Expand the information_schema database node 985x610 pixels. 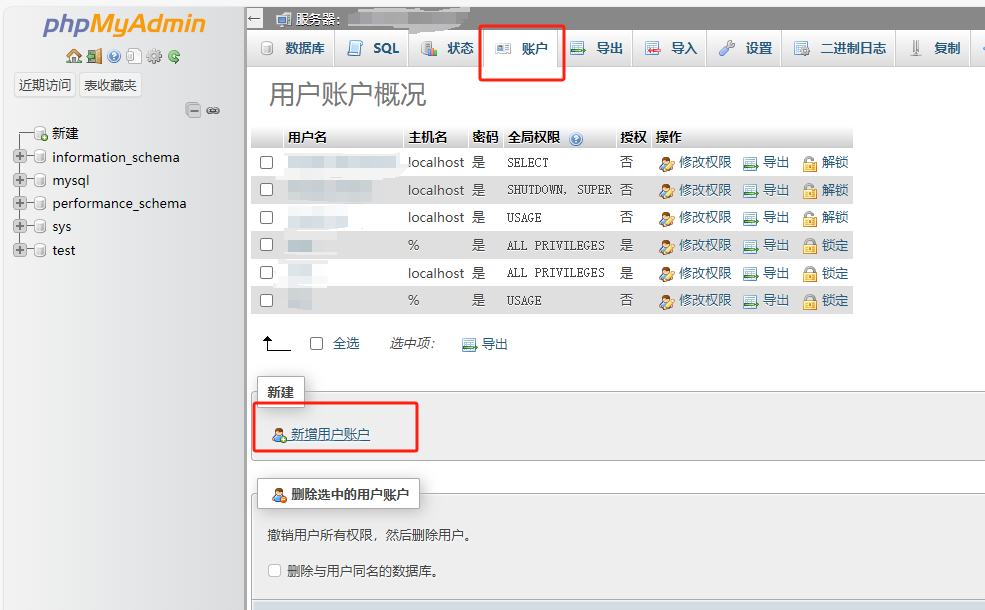click(20, 157)
